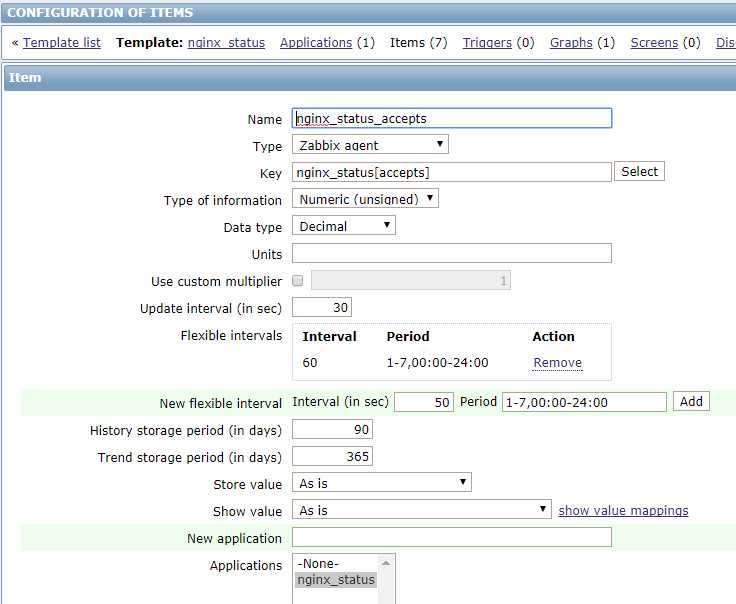Viewport: 736px width, 604px height.
Task: Click the Update interval field
Action: [322, 307]
